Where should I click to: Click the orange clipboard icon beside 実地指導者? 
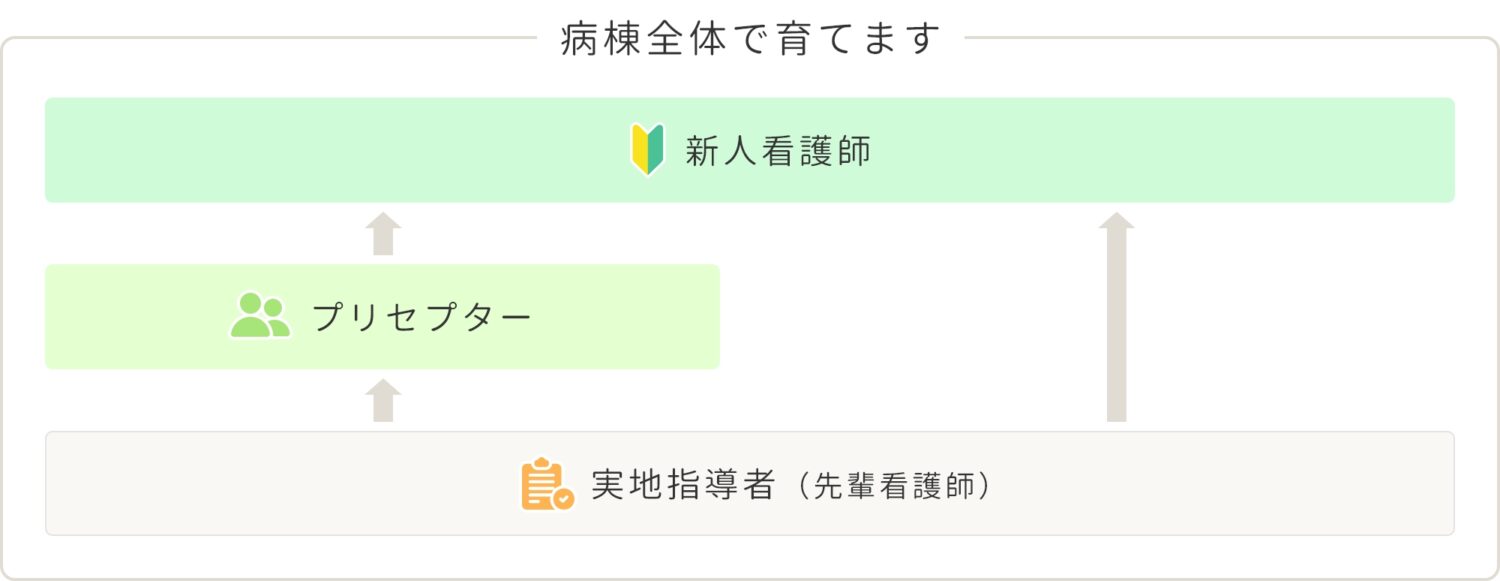click(x=548, y=485)
